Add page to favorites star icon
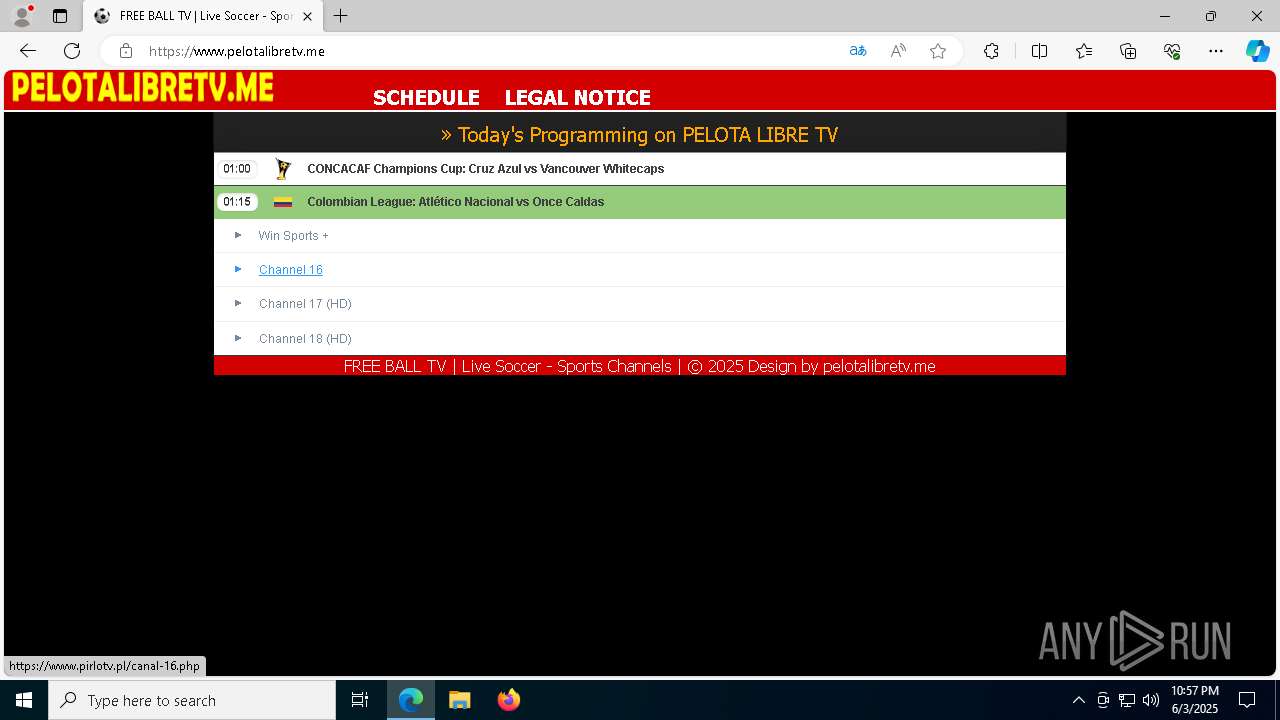1280x720 pixels. [x=938, y=51]
